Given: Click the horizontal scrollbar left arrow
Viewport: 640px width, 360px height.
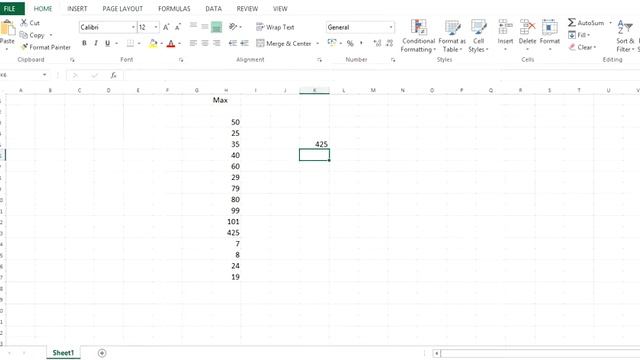Looking at the screenshot, I should tap(436, 353).
